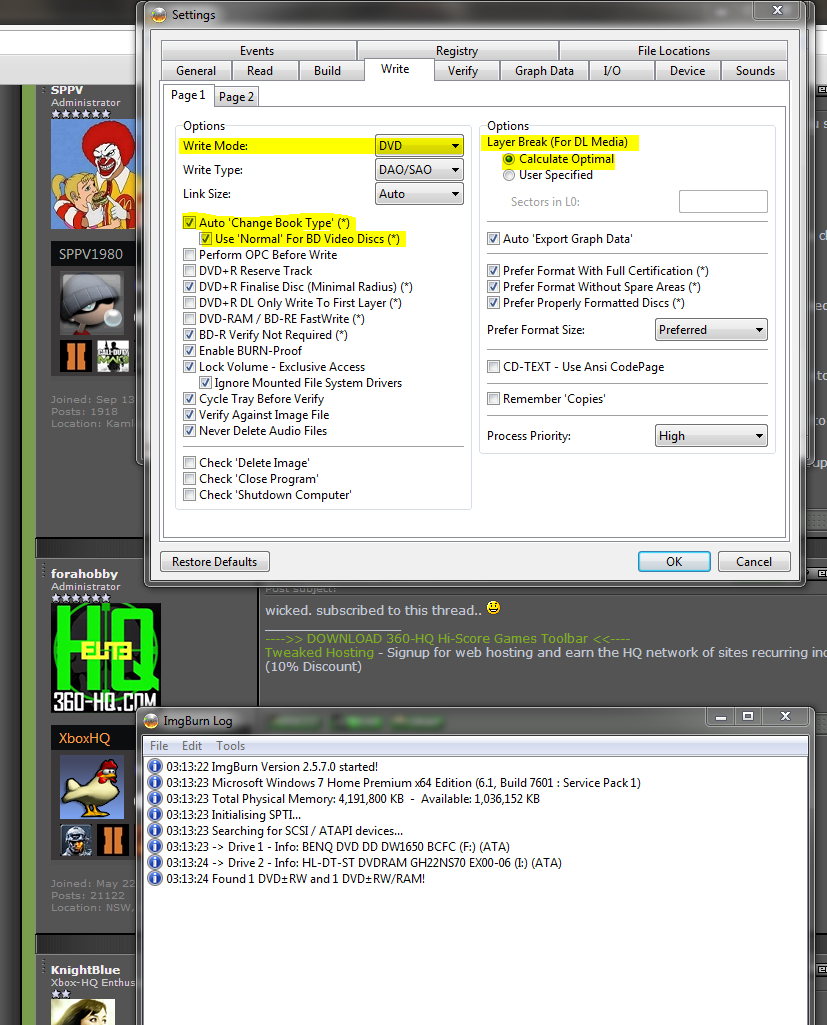
Task: Uncheck 'Enable BURN-Proof' option
Action: 190,351
